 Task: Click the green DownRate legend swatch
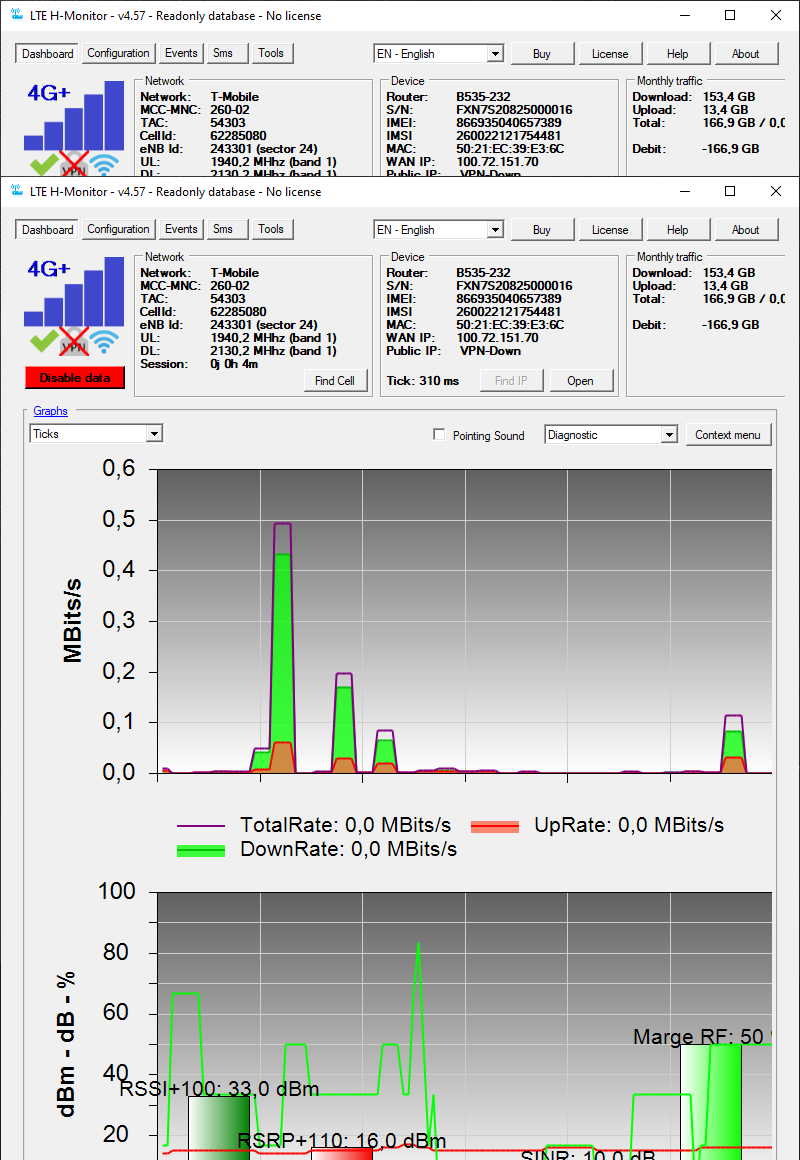[x=201, y=851]
